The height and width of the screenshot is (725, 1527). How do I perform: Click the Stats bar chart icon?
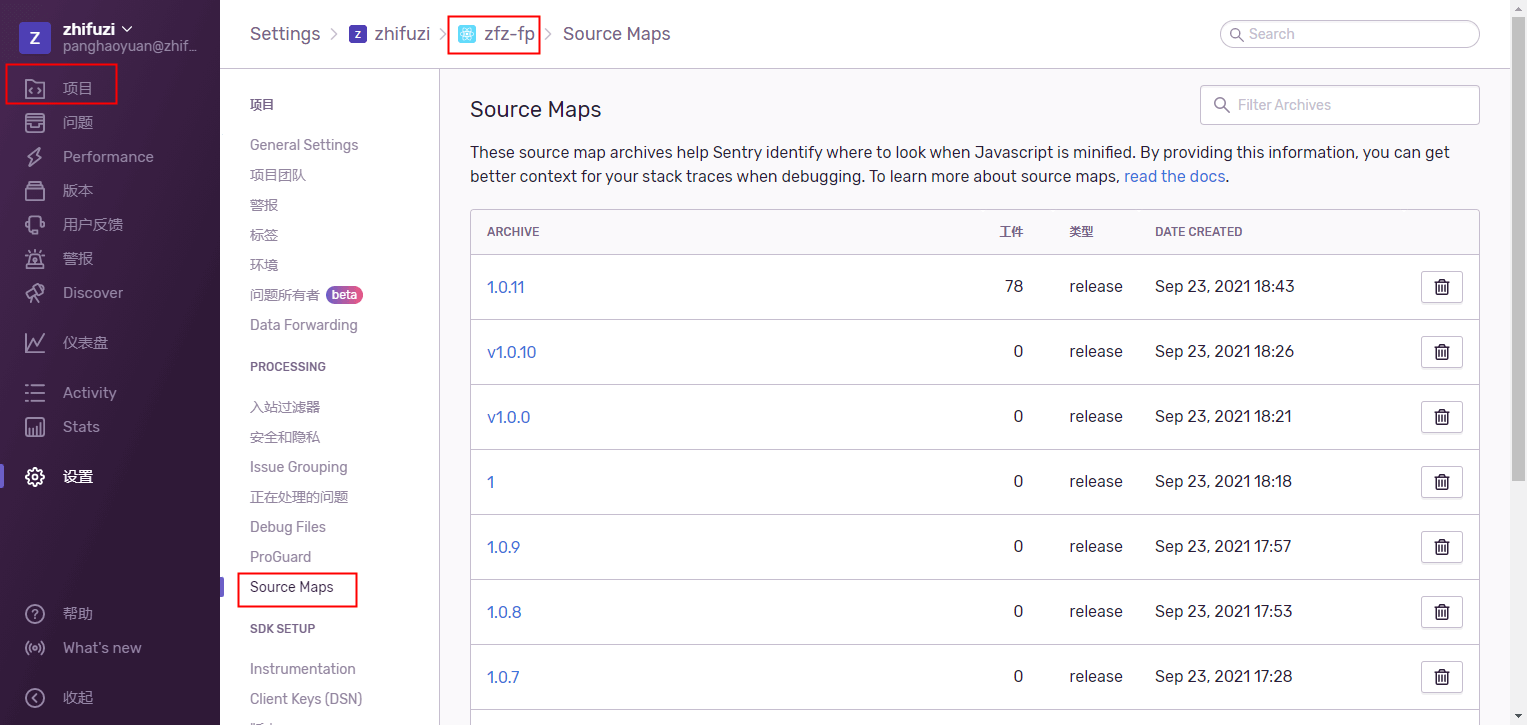35,427
